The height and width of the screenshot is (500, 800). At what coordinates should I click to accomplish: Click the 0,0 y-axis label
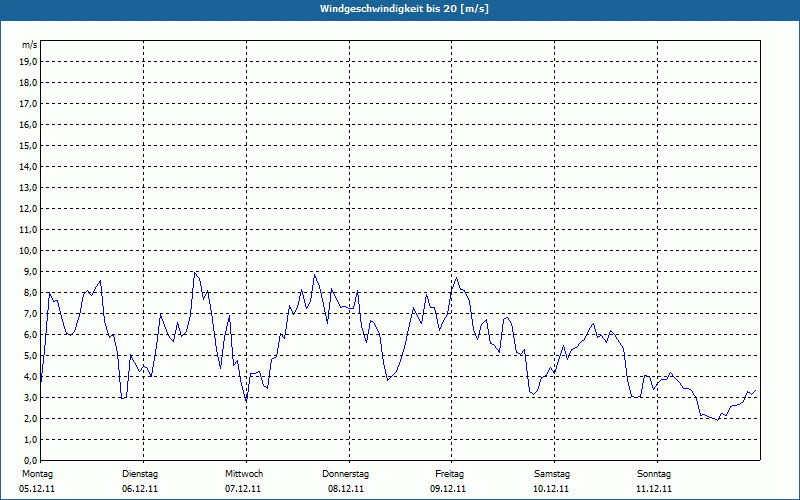pos(30,460)
